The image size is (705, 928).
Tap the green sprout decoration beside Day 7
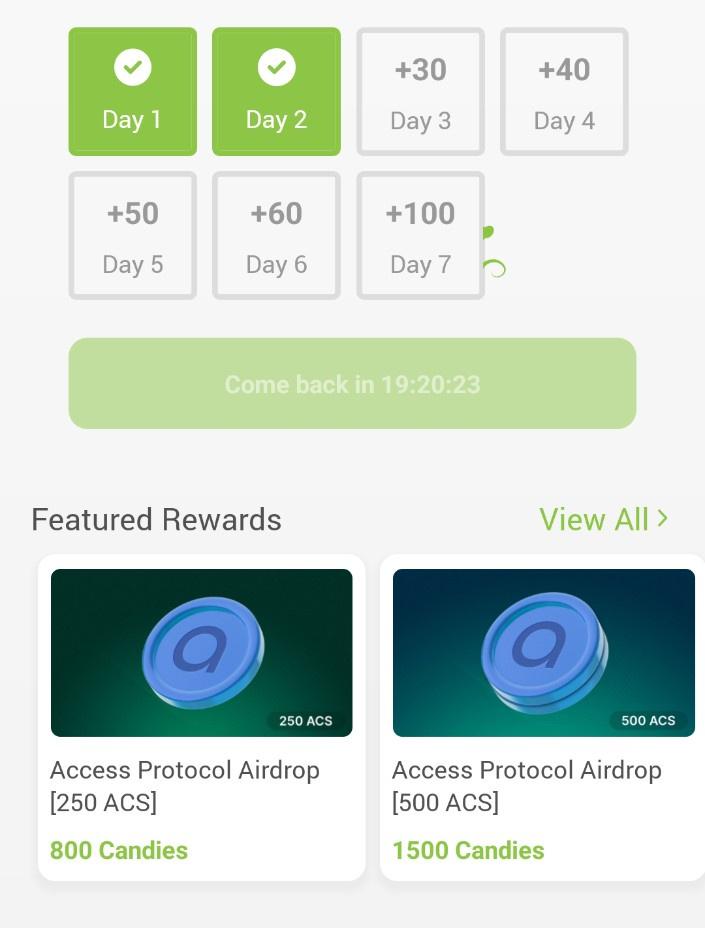click(x=494, y=252)
